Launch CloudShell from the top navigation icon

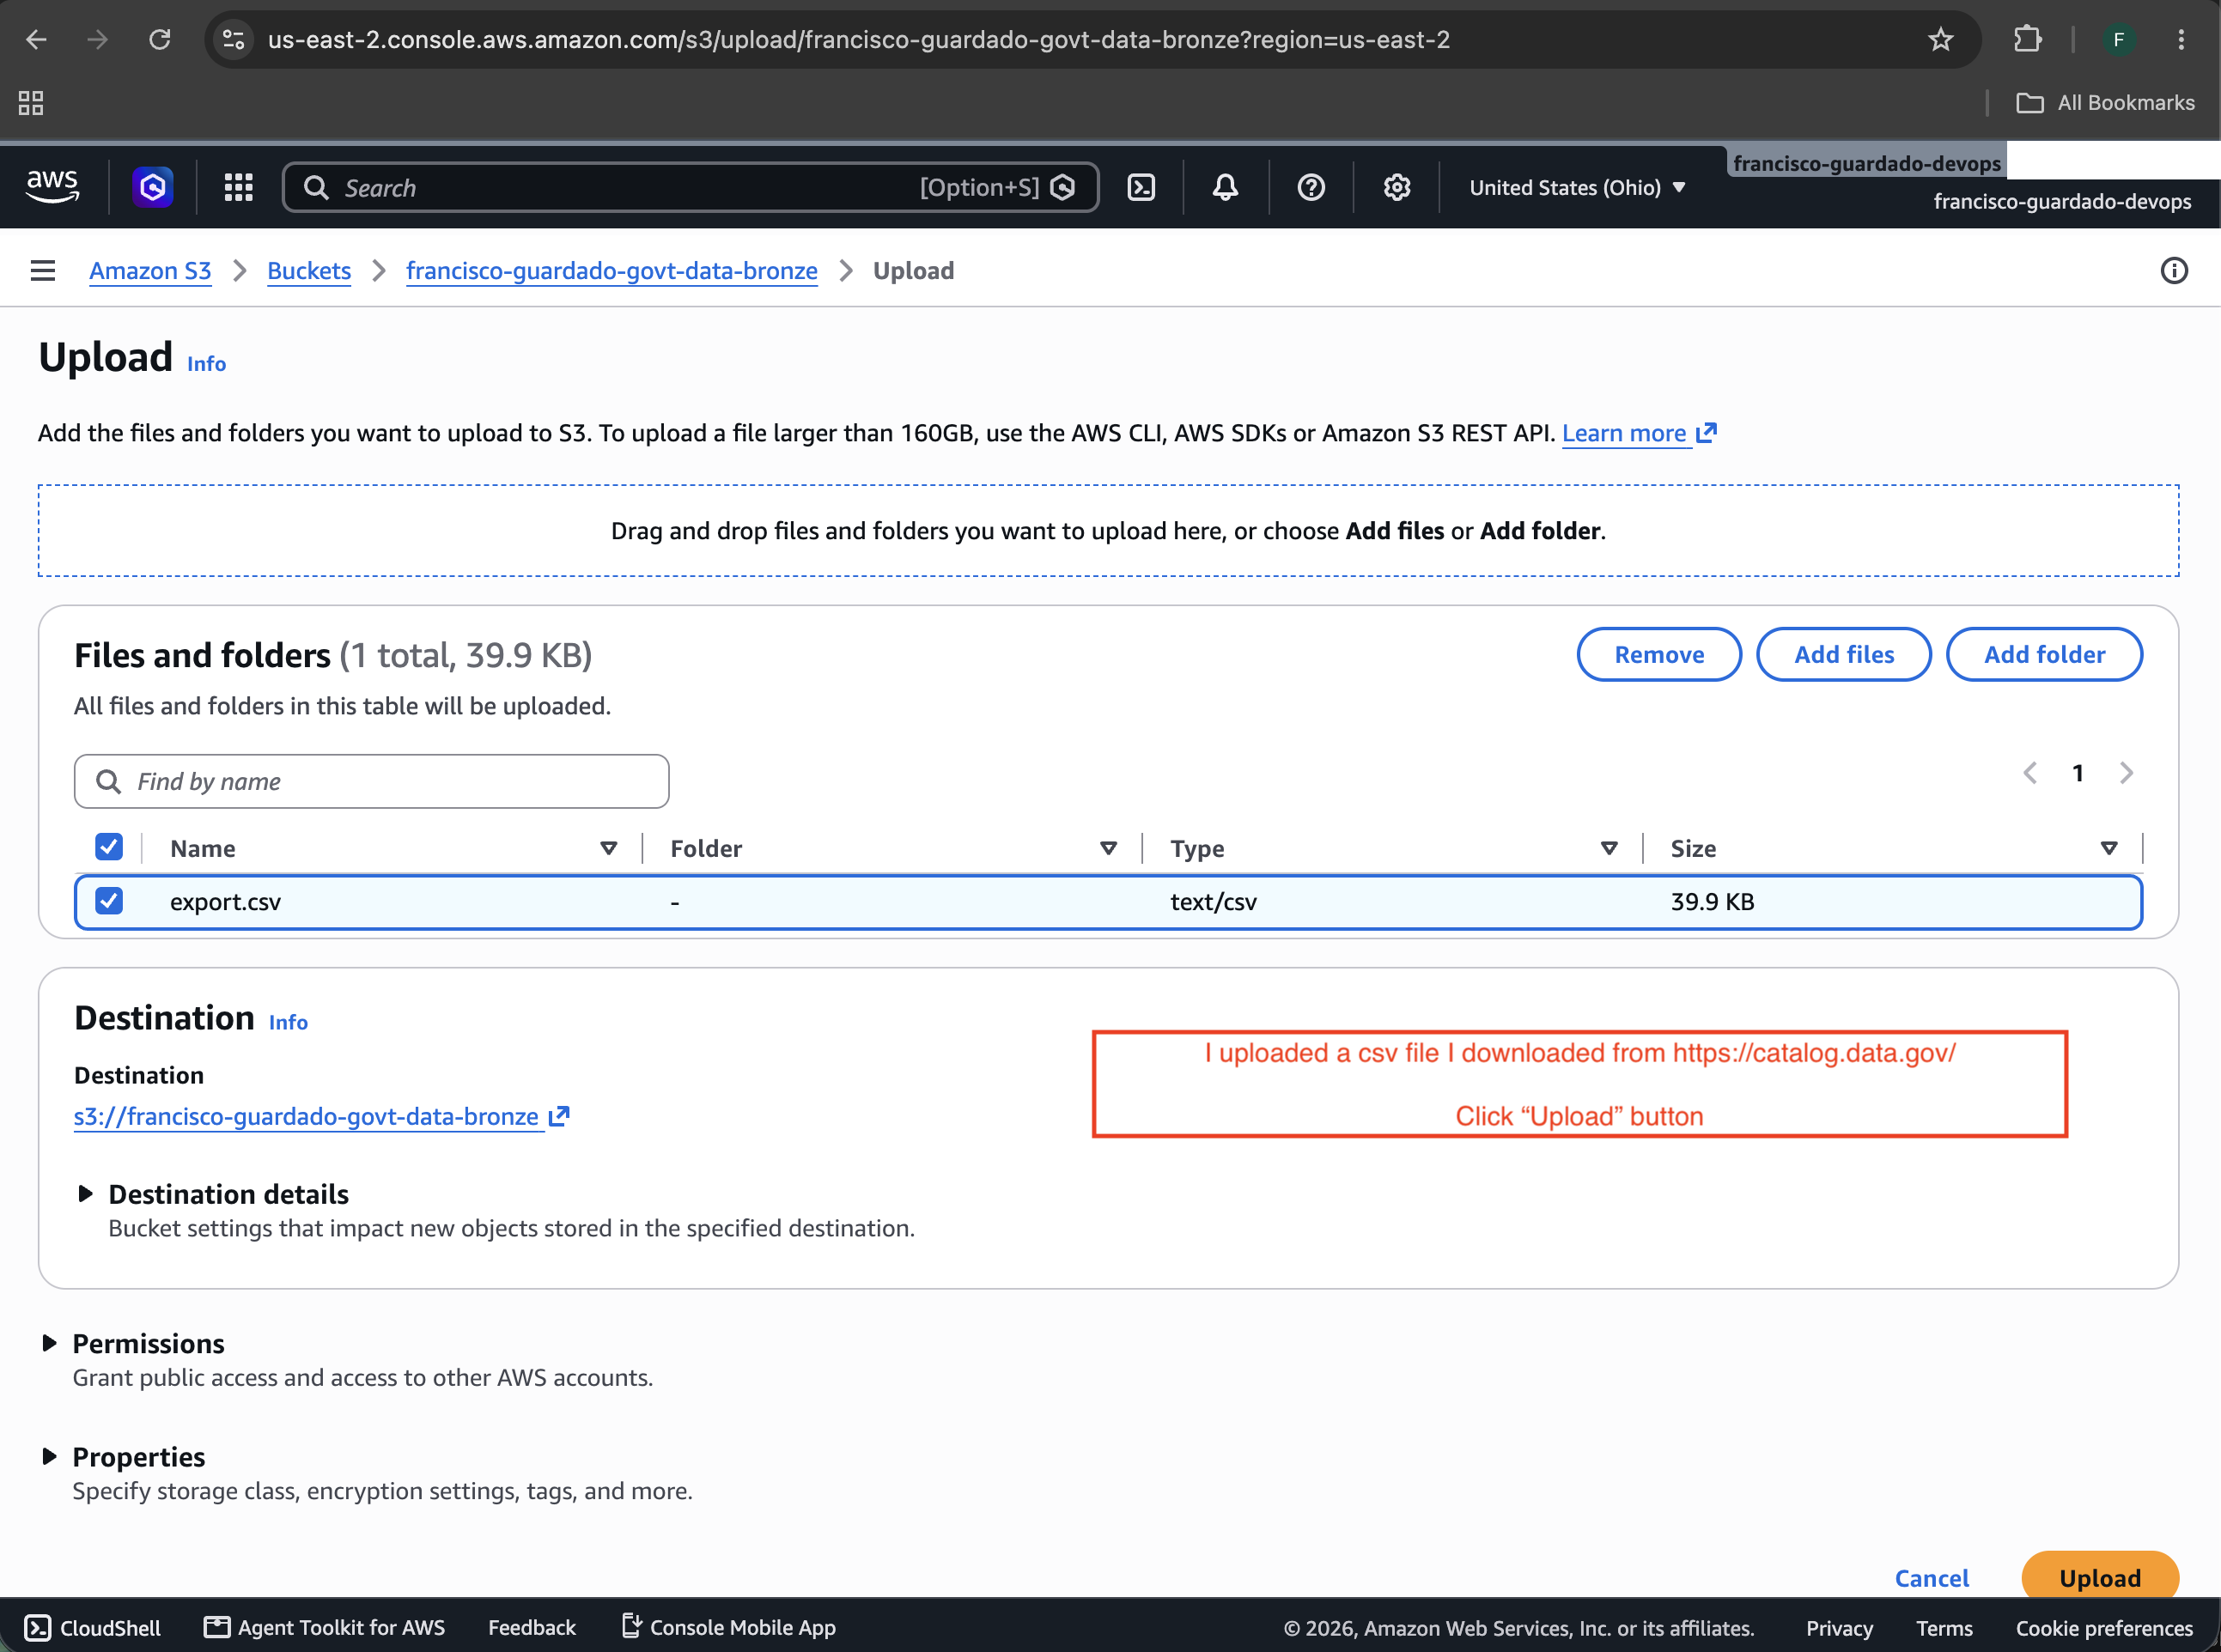(1141, 187)
